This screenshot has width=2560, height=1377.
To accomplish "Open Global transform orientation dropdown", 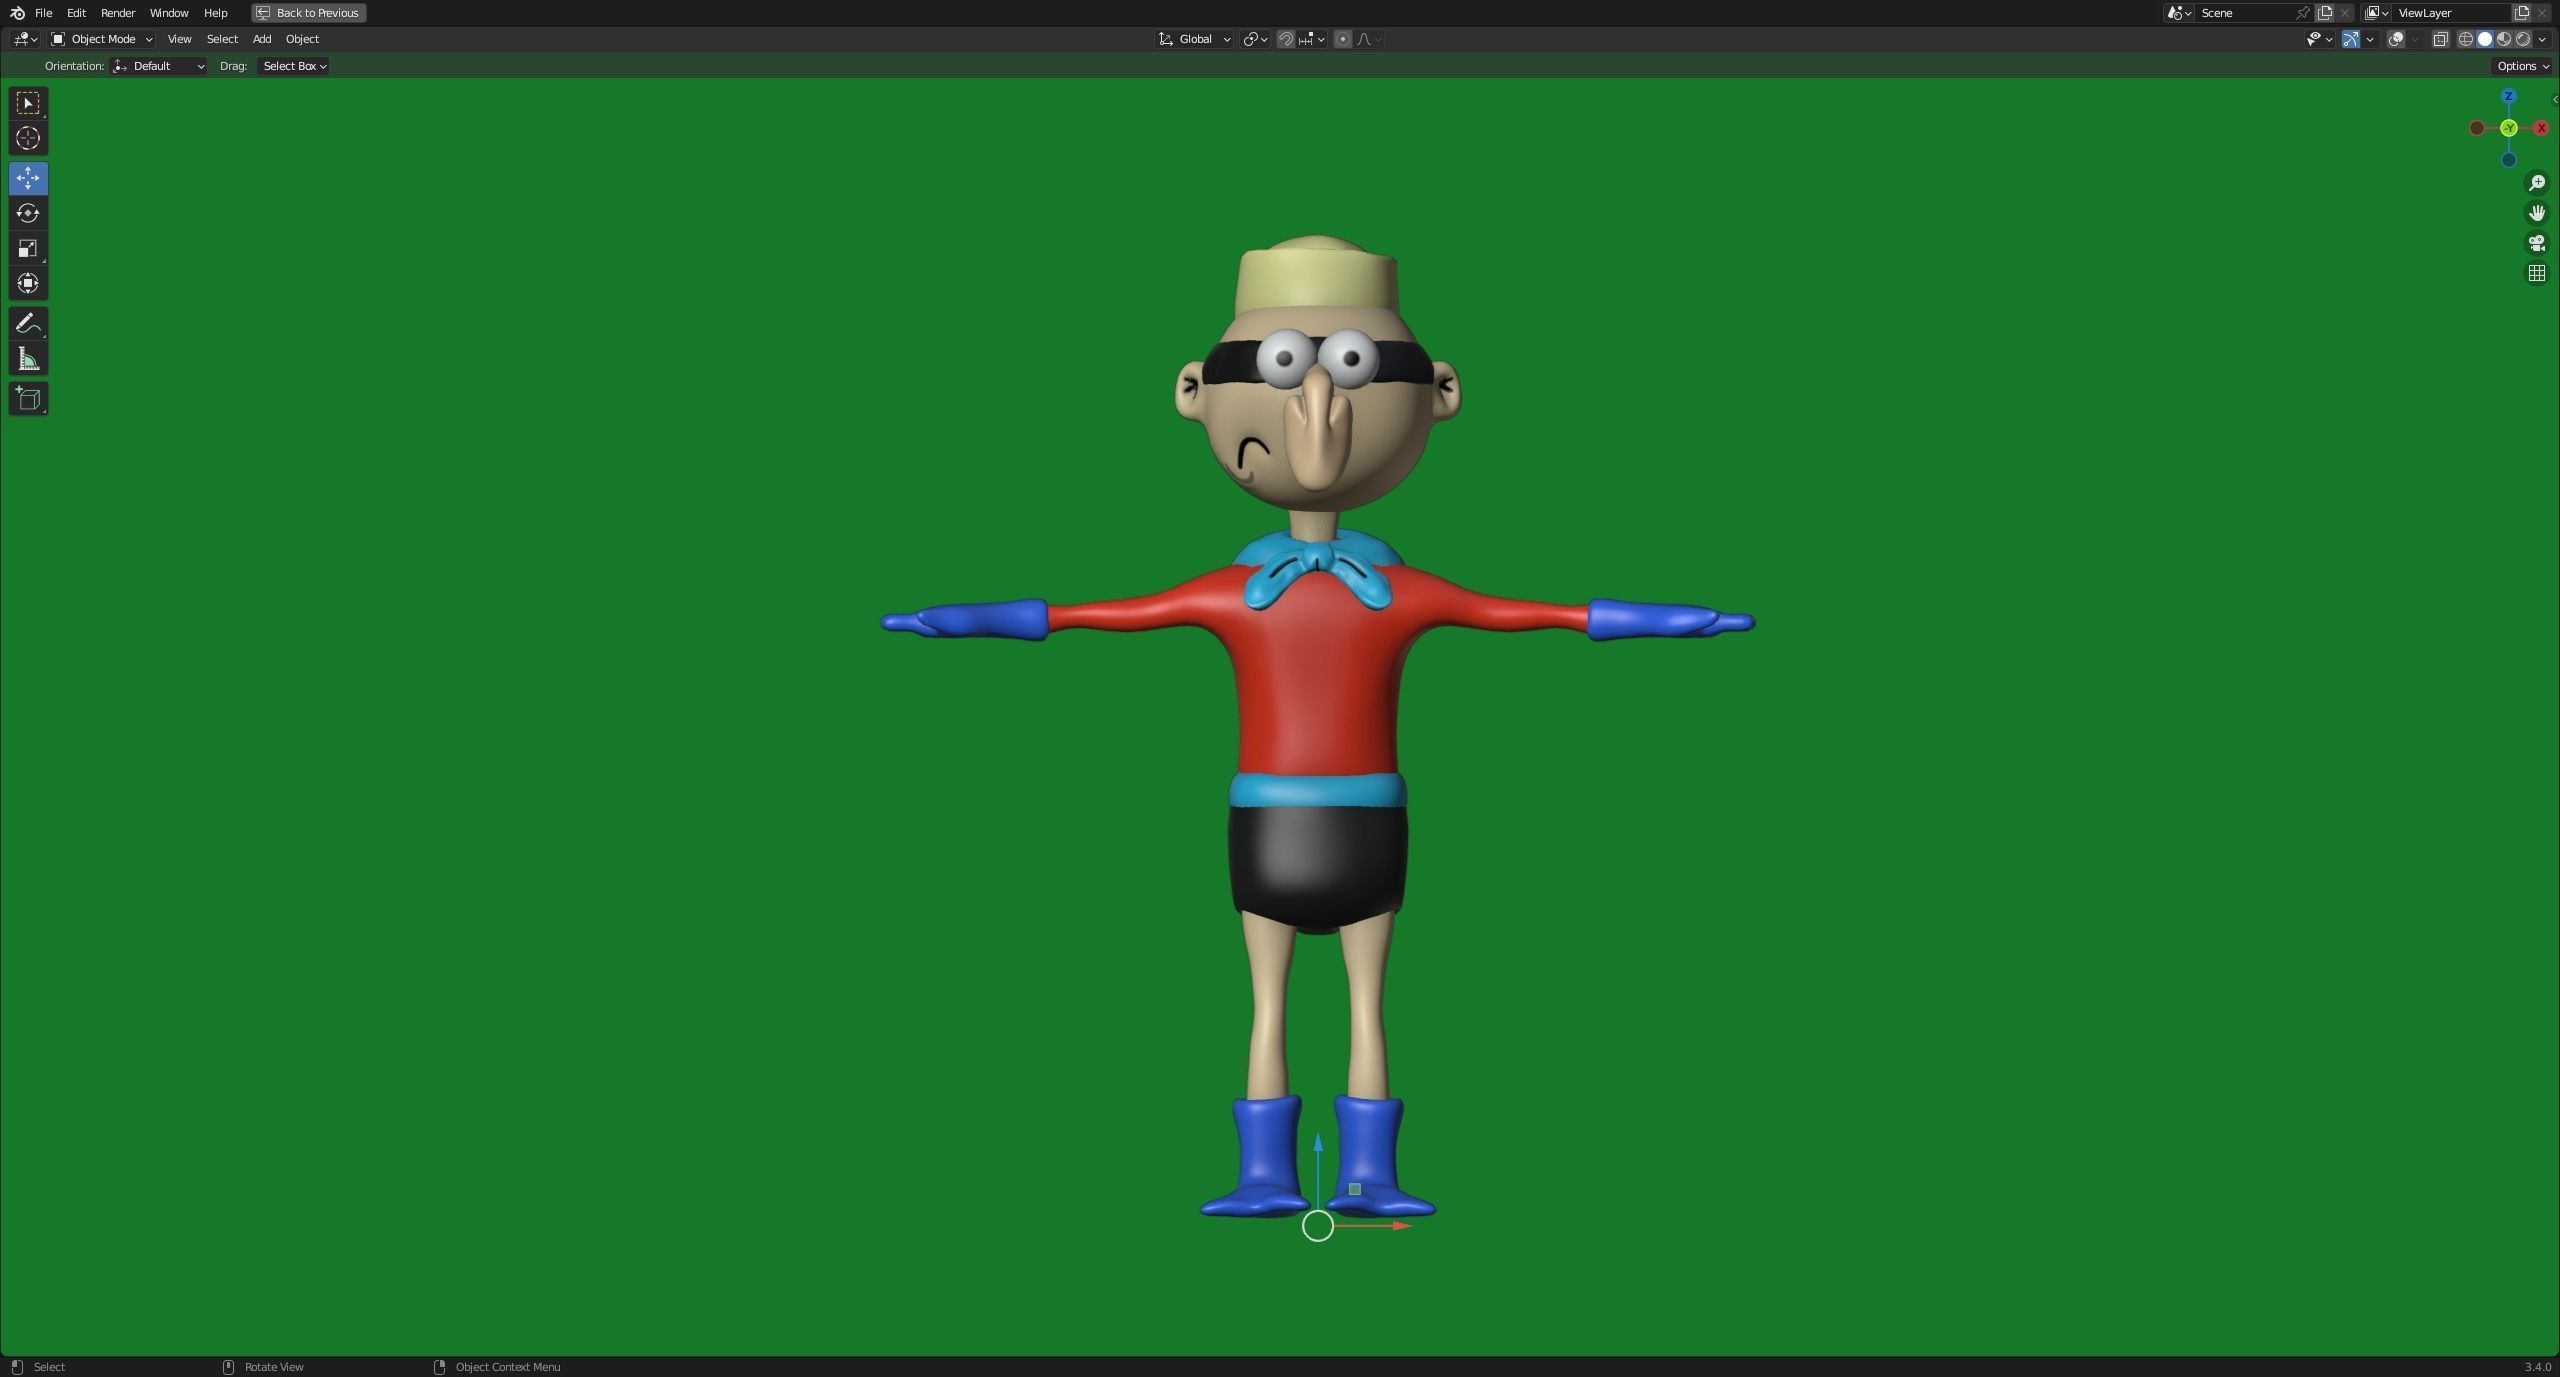I will 1194,39.
